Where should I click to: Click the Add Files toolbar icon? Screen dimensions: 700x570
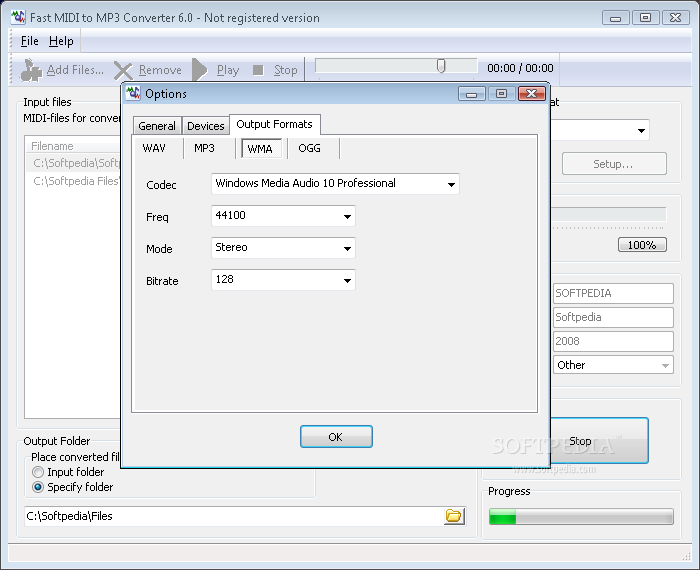click(x=31, y=70)
